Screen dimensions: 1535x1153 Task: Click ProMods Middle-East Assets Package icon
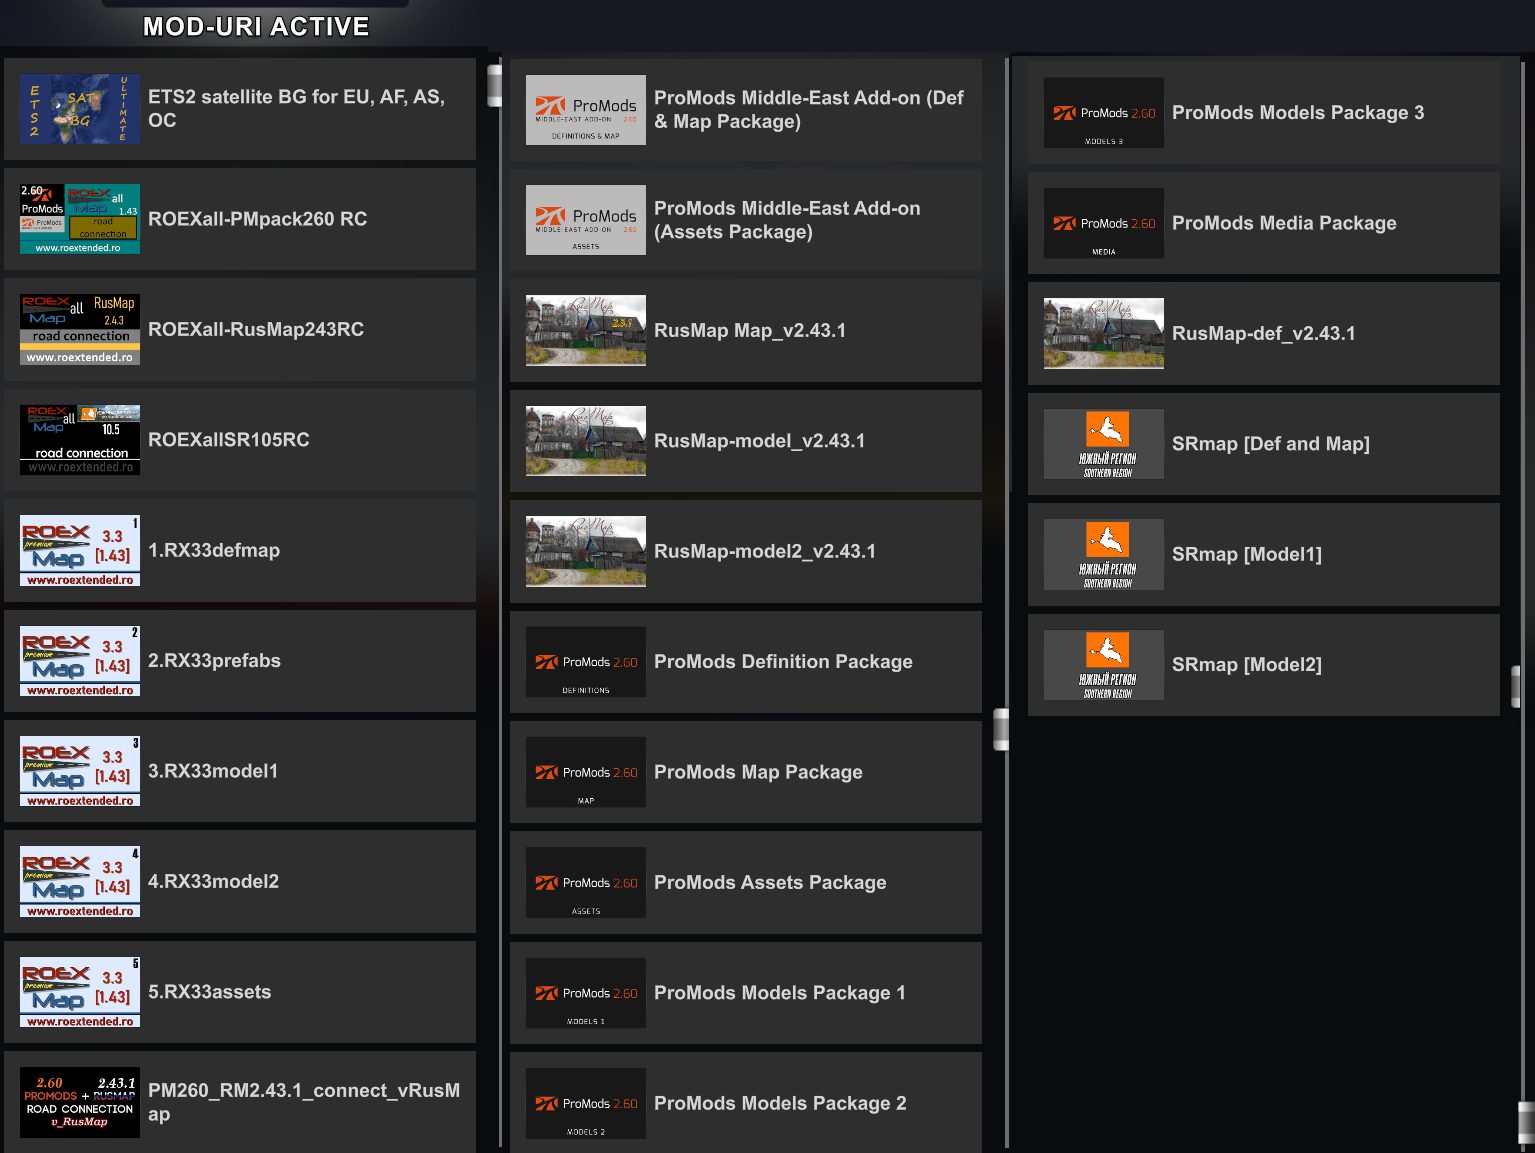586,220
